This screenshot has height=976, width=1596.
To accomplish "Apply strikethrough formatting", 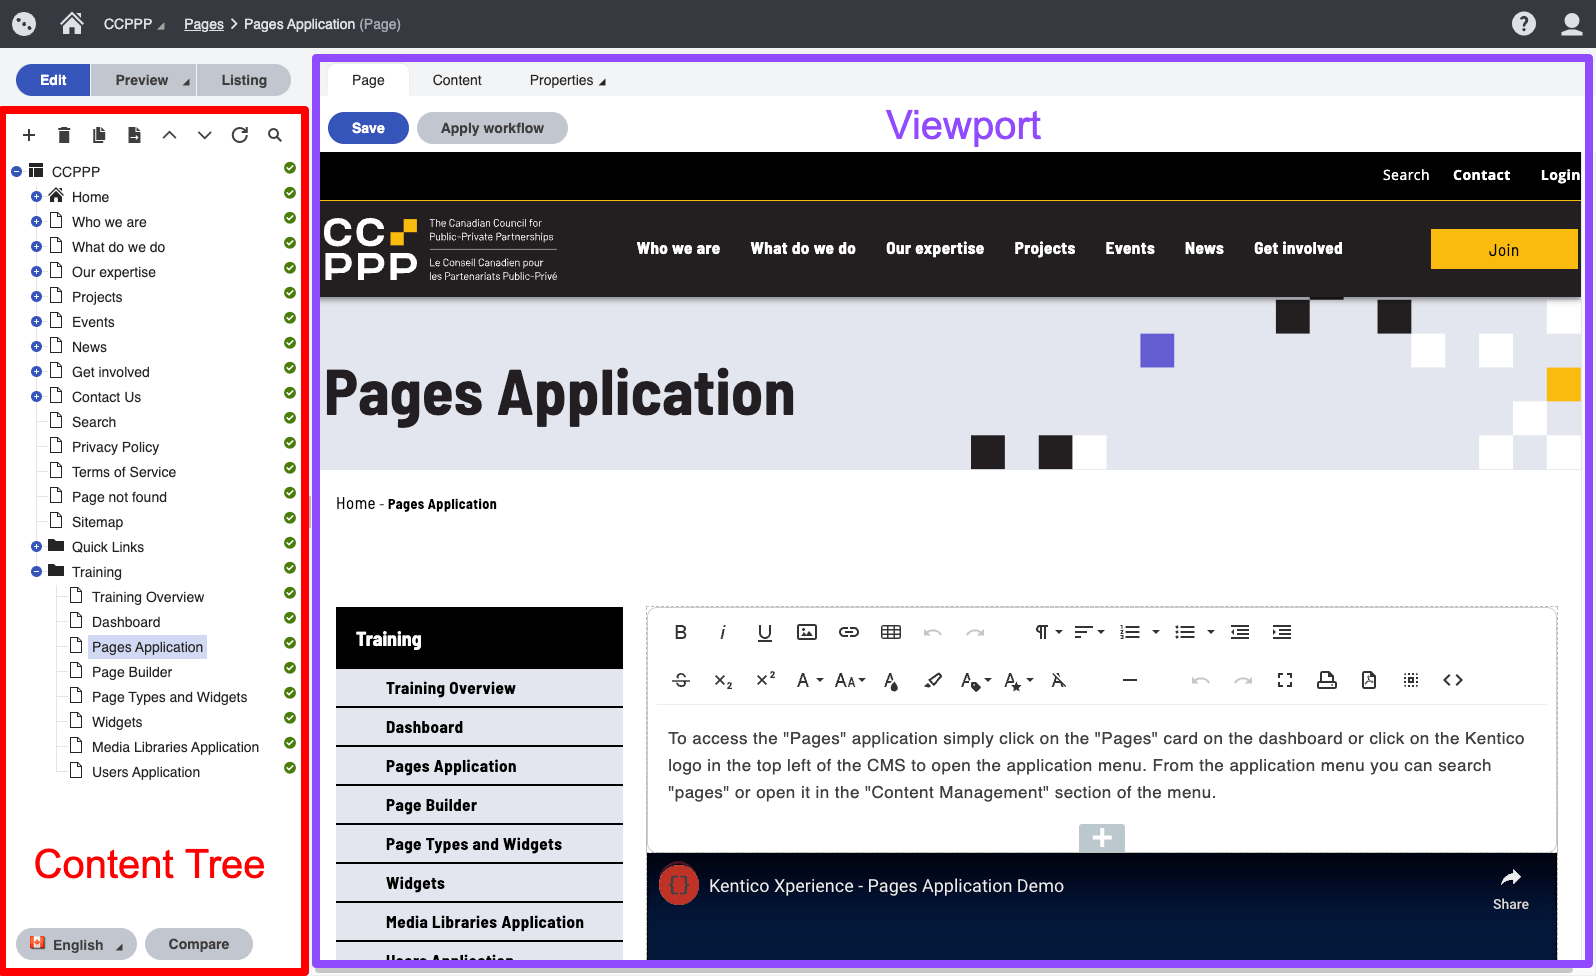I will pos(681,680).
